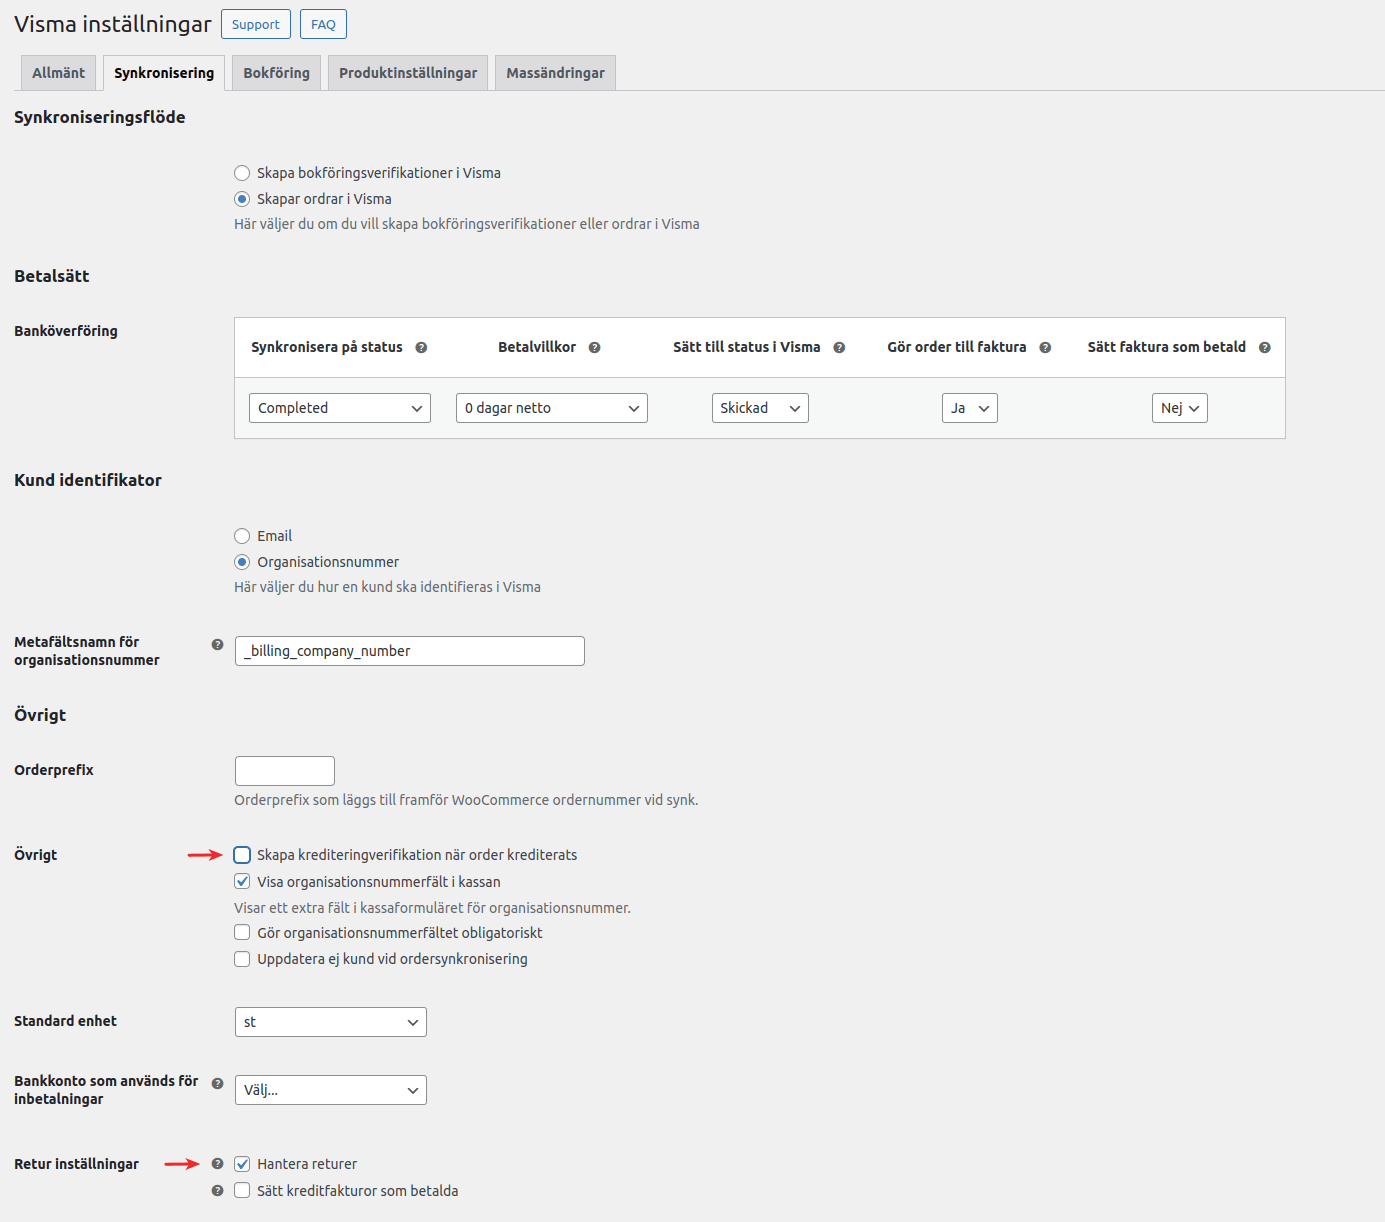Click help icon next to Hantera returer
The width and height of the screenshot is (1385, 1222).
(x=217, y=1164)
